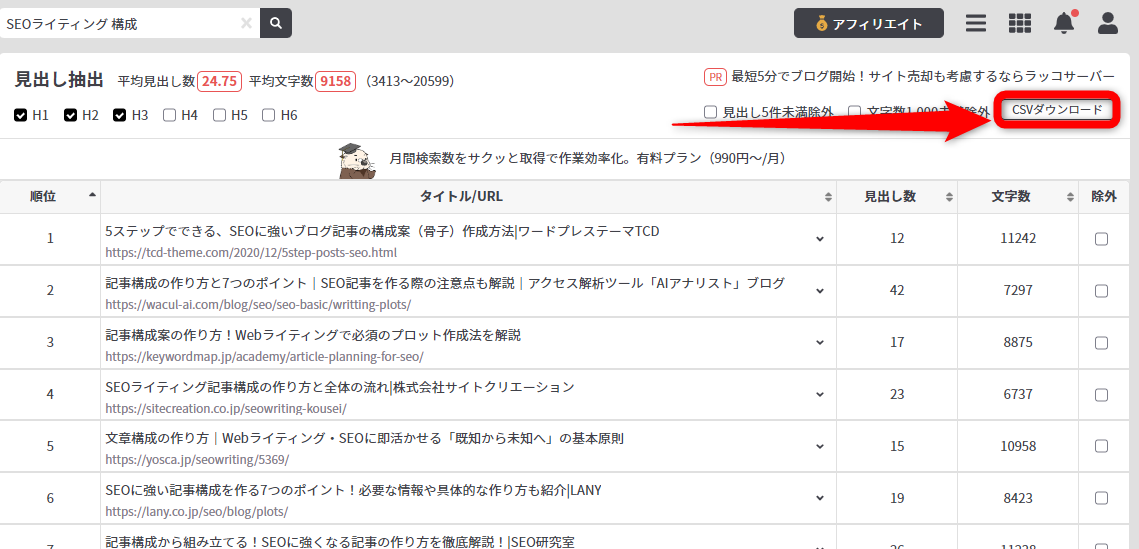Open the keywordmap.jp URL link
Viewport: 1139px width, 549px height.
tap(264, 357)
